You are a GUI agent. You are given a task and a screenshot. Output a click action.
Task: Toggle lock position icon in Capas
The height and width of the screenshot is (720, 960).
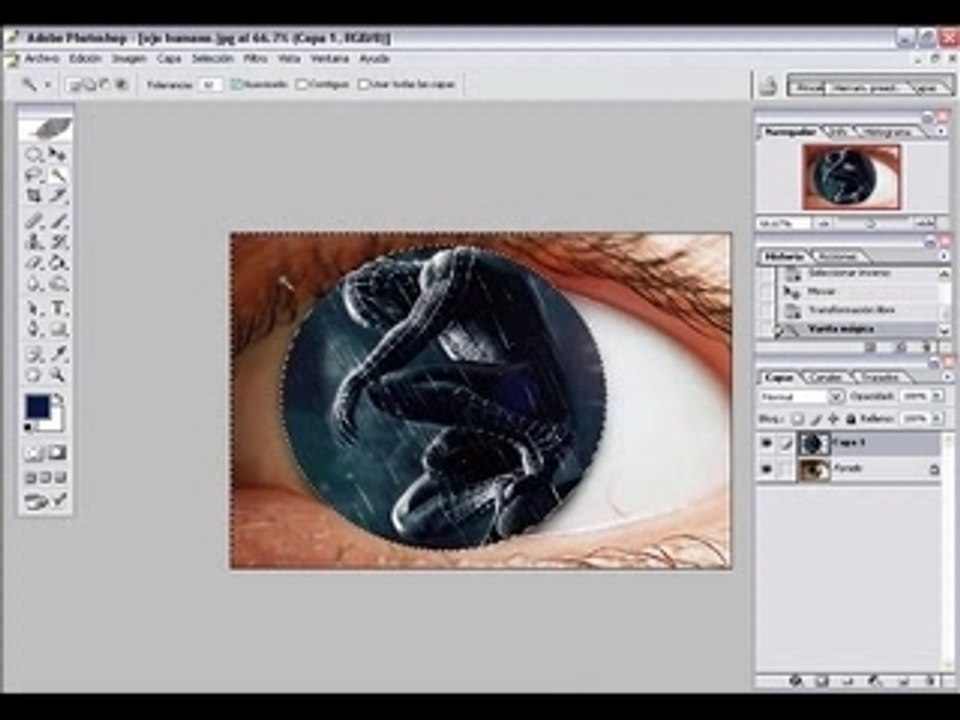coord(833,419)
